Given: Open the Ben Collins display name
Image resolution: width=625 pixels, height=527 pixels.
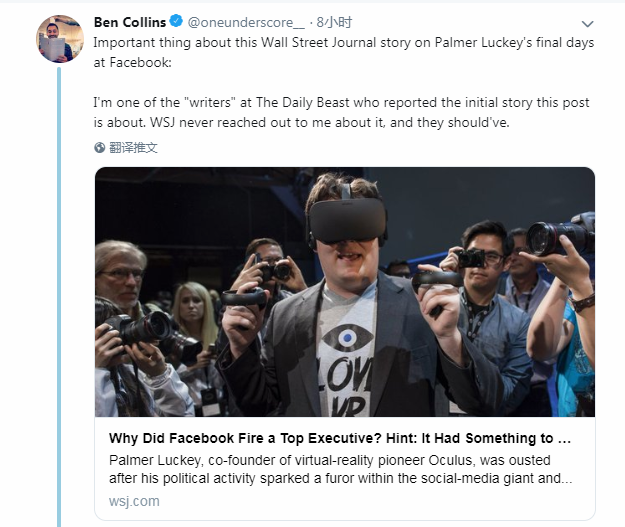Looking at the screenshot, I should click(129, 22).
